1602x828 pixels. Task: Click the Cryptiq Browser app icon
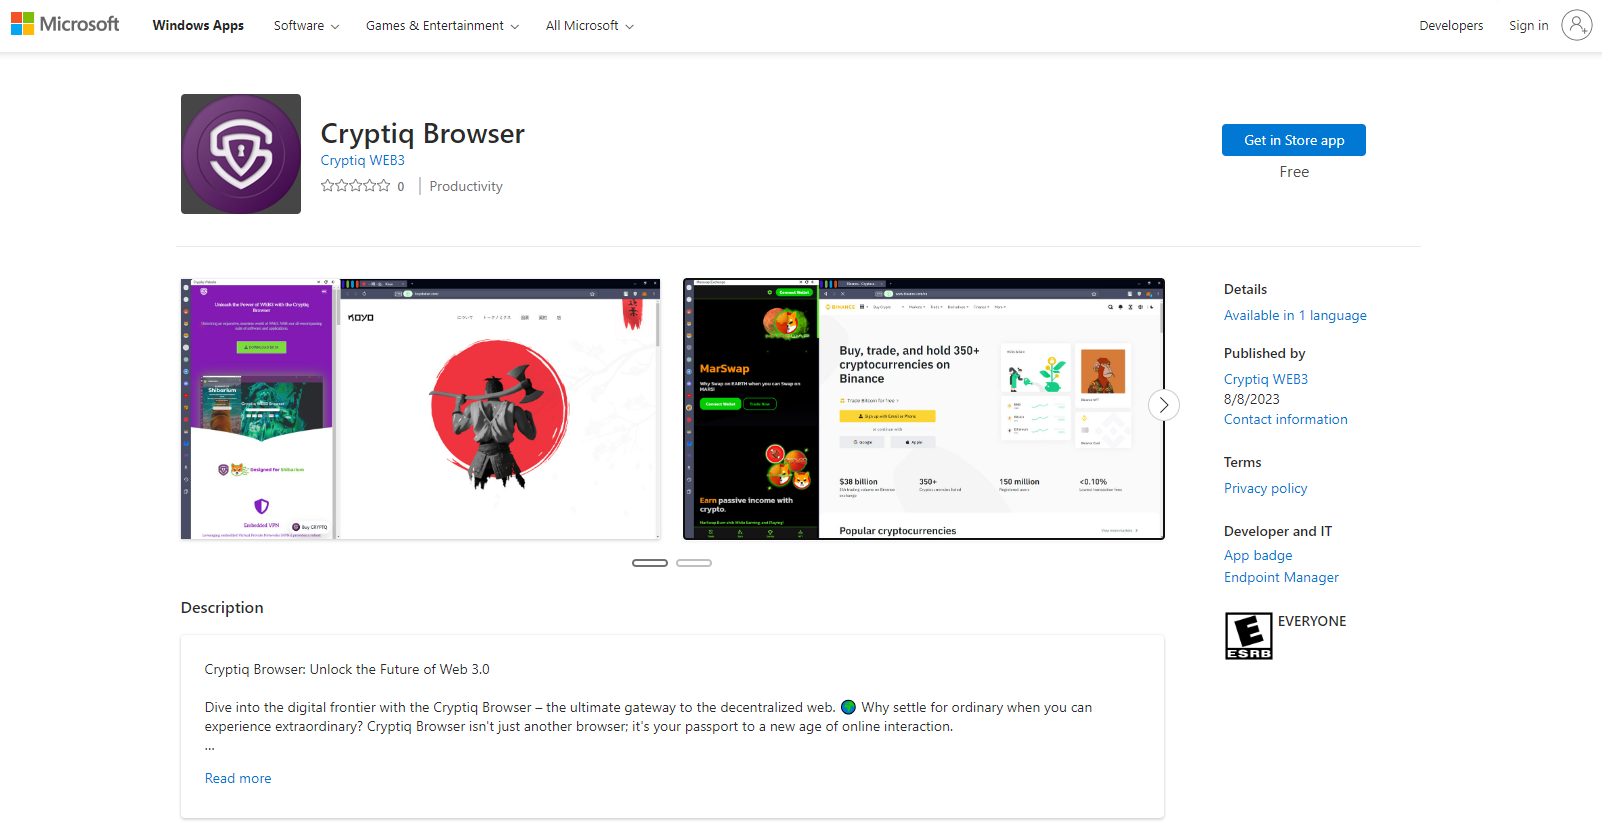241,154
